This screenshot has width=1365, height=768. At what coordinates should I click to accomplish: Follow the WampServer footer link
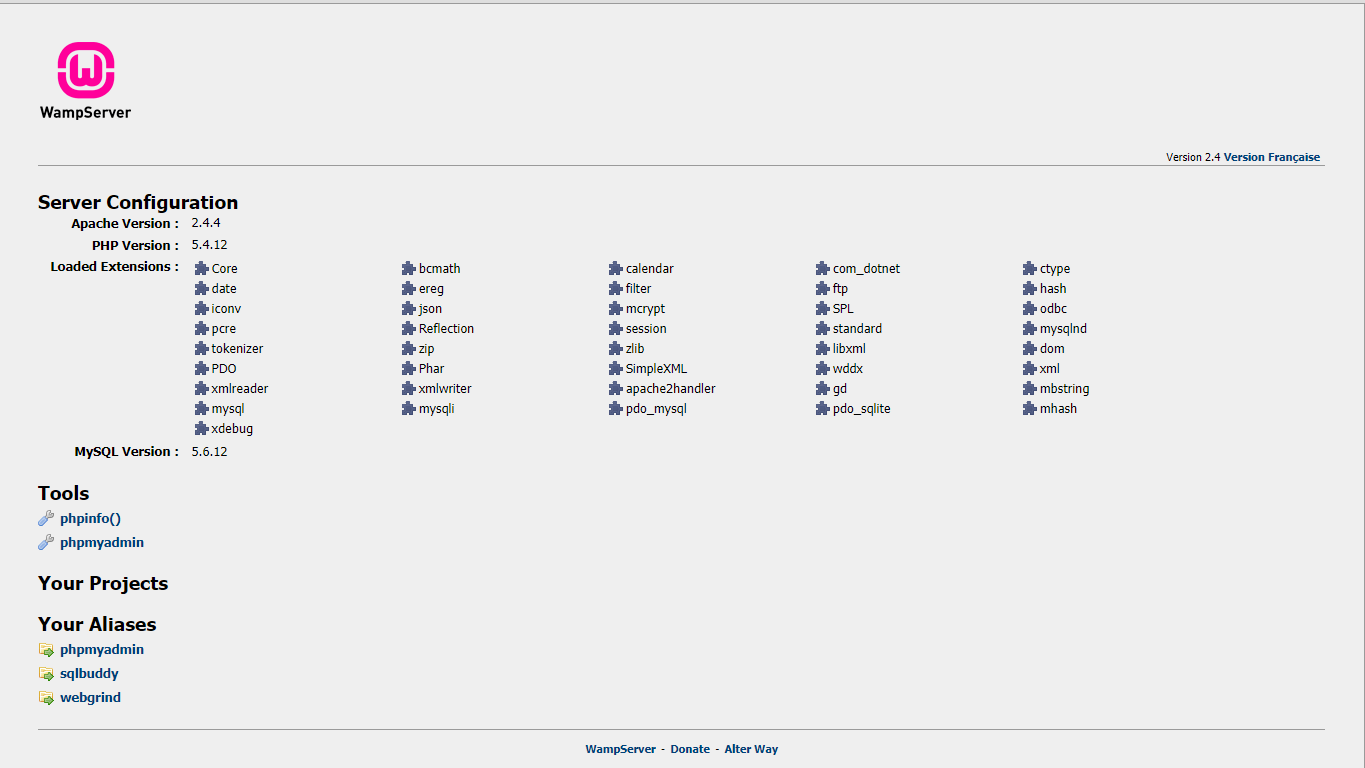pyautogui.click(x=621, y=749)
